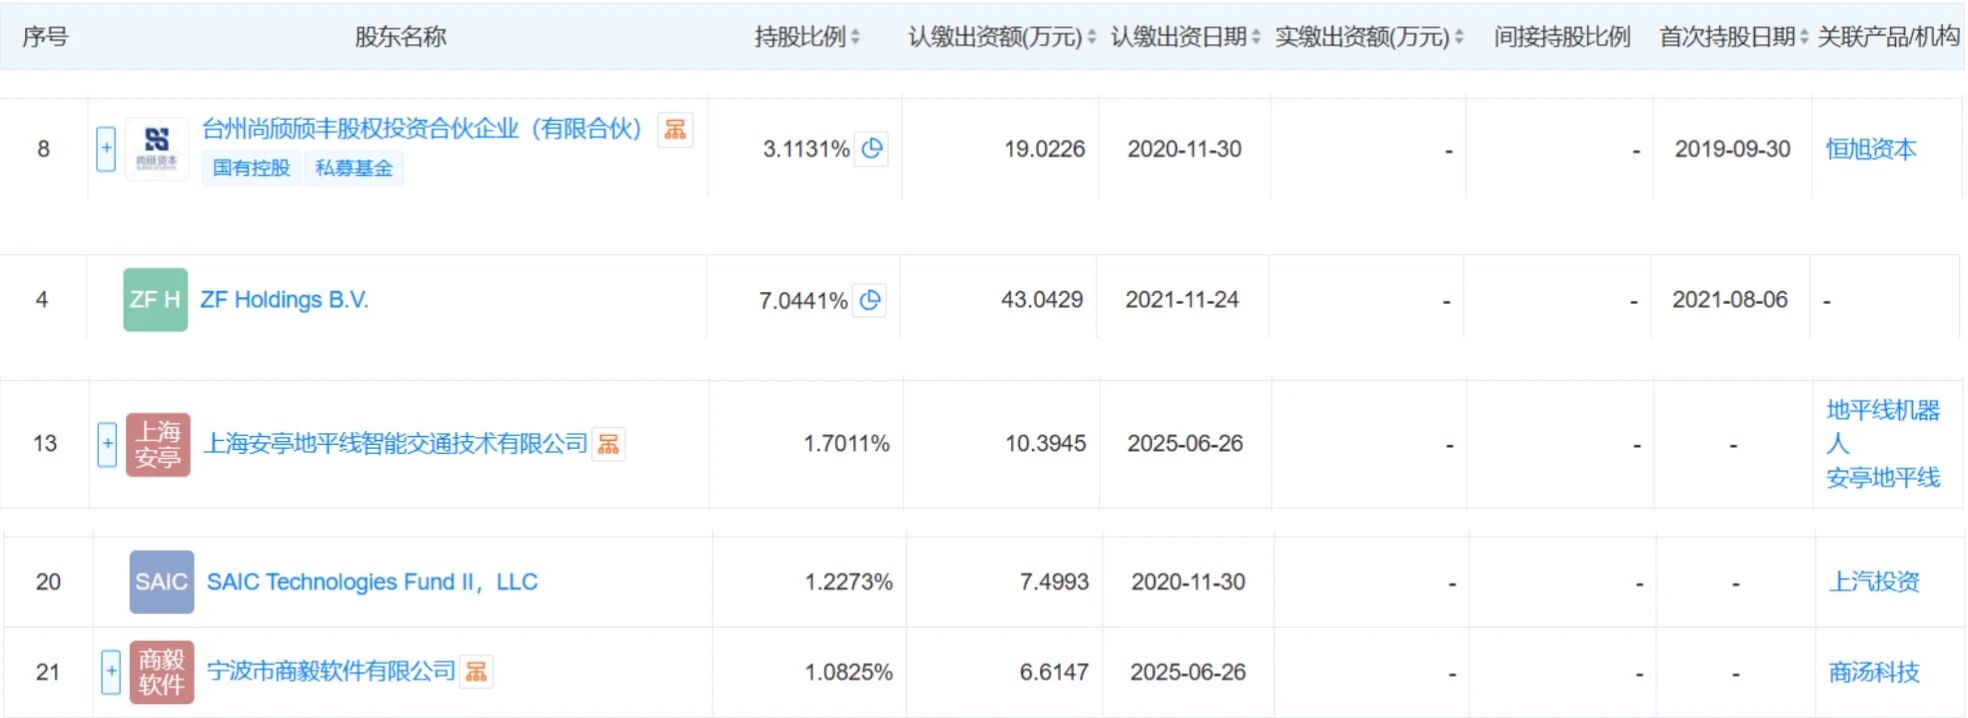Screen dimensions: 1968x718
Task: Click the ZF H company logo
Action: pos(155,300)
